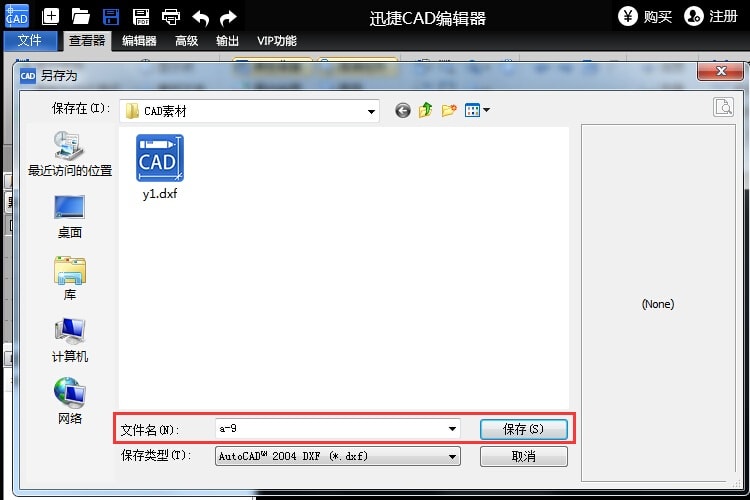Save drawing using blue floppy icon
This screenshot has width=750, height=500.
[111, 17]
